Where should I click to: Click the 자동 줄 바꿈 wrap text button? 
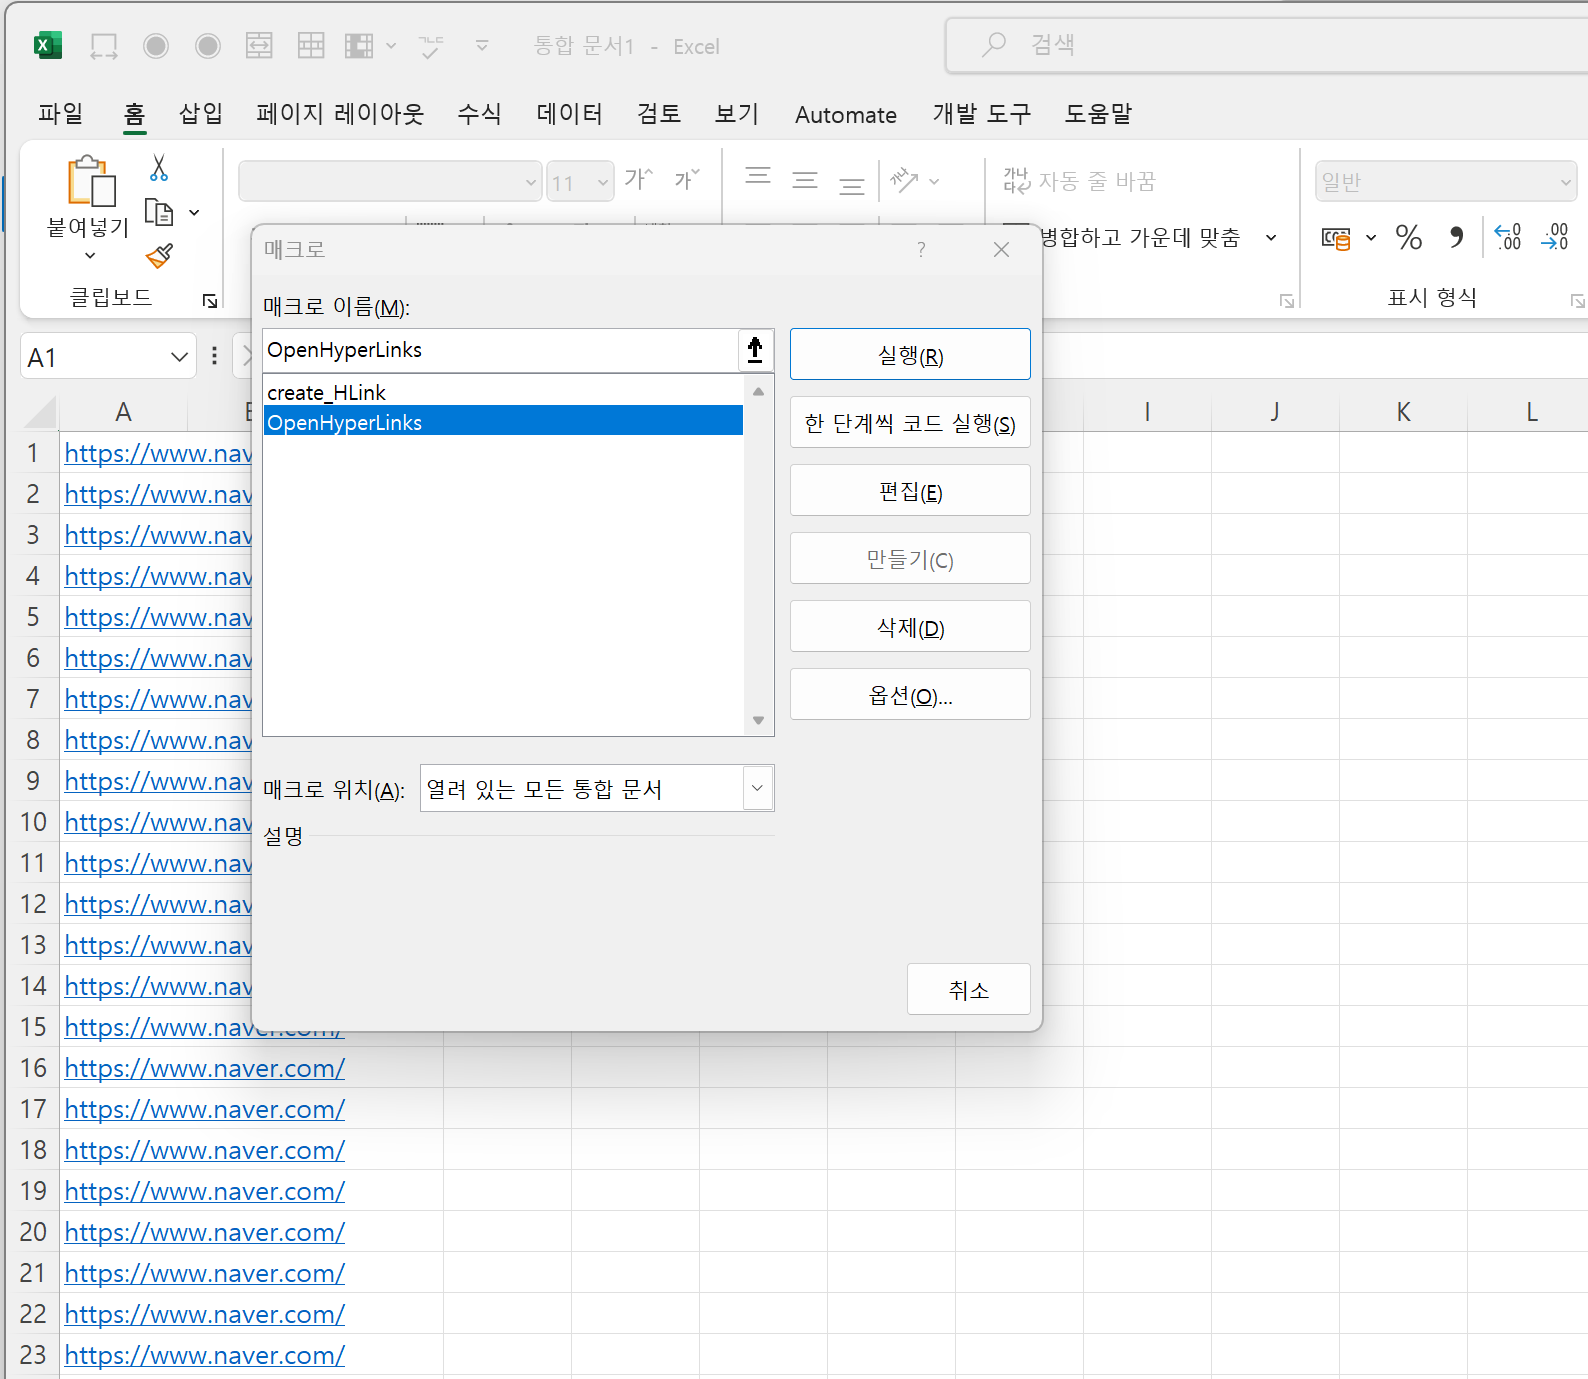coord(1080,181)
